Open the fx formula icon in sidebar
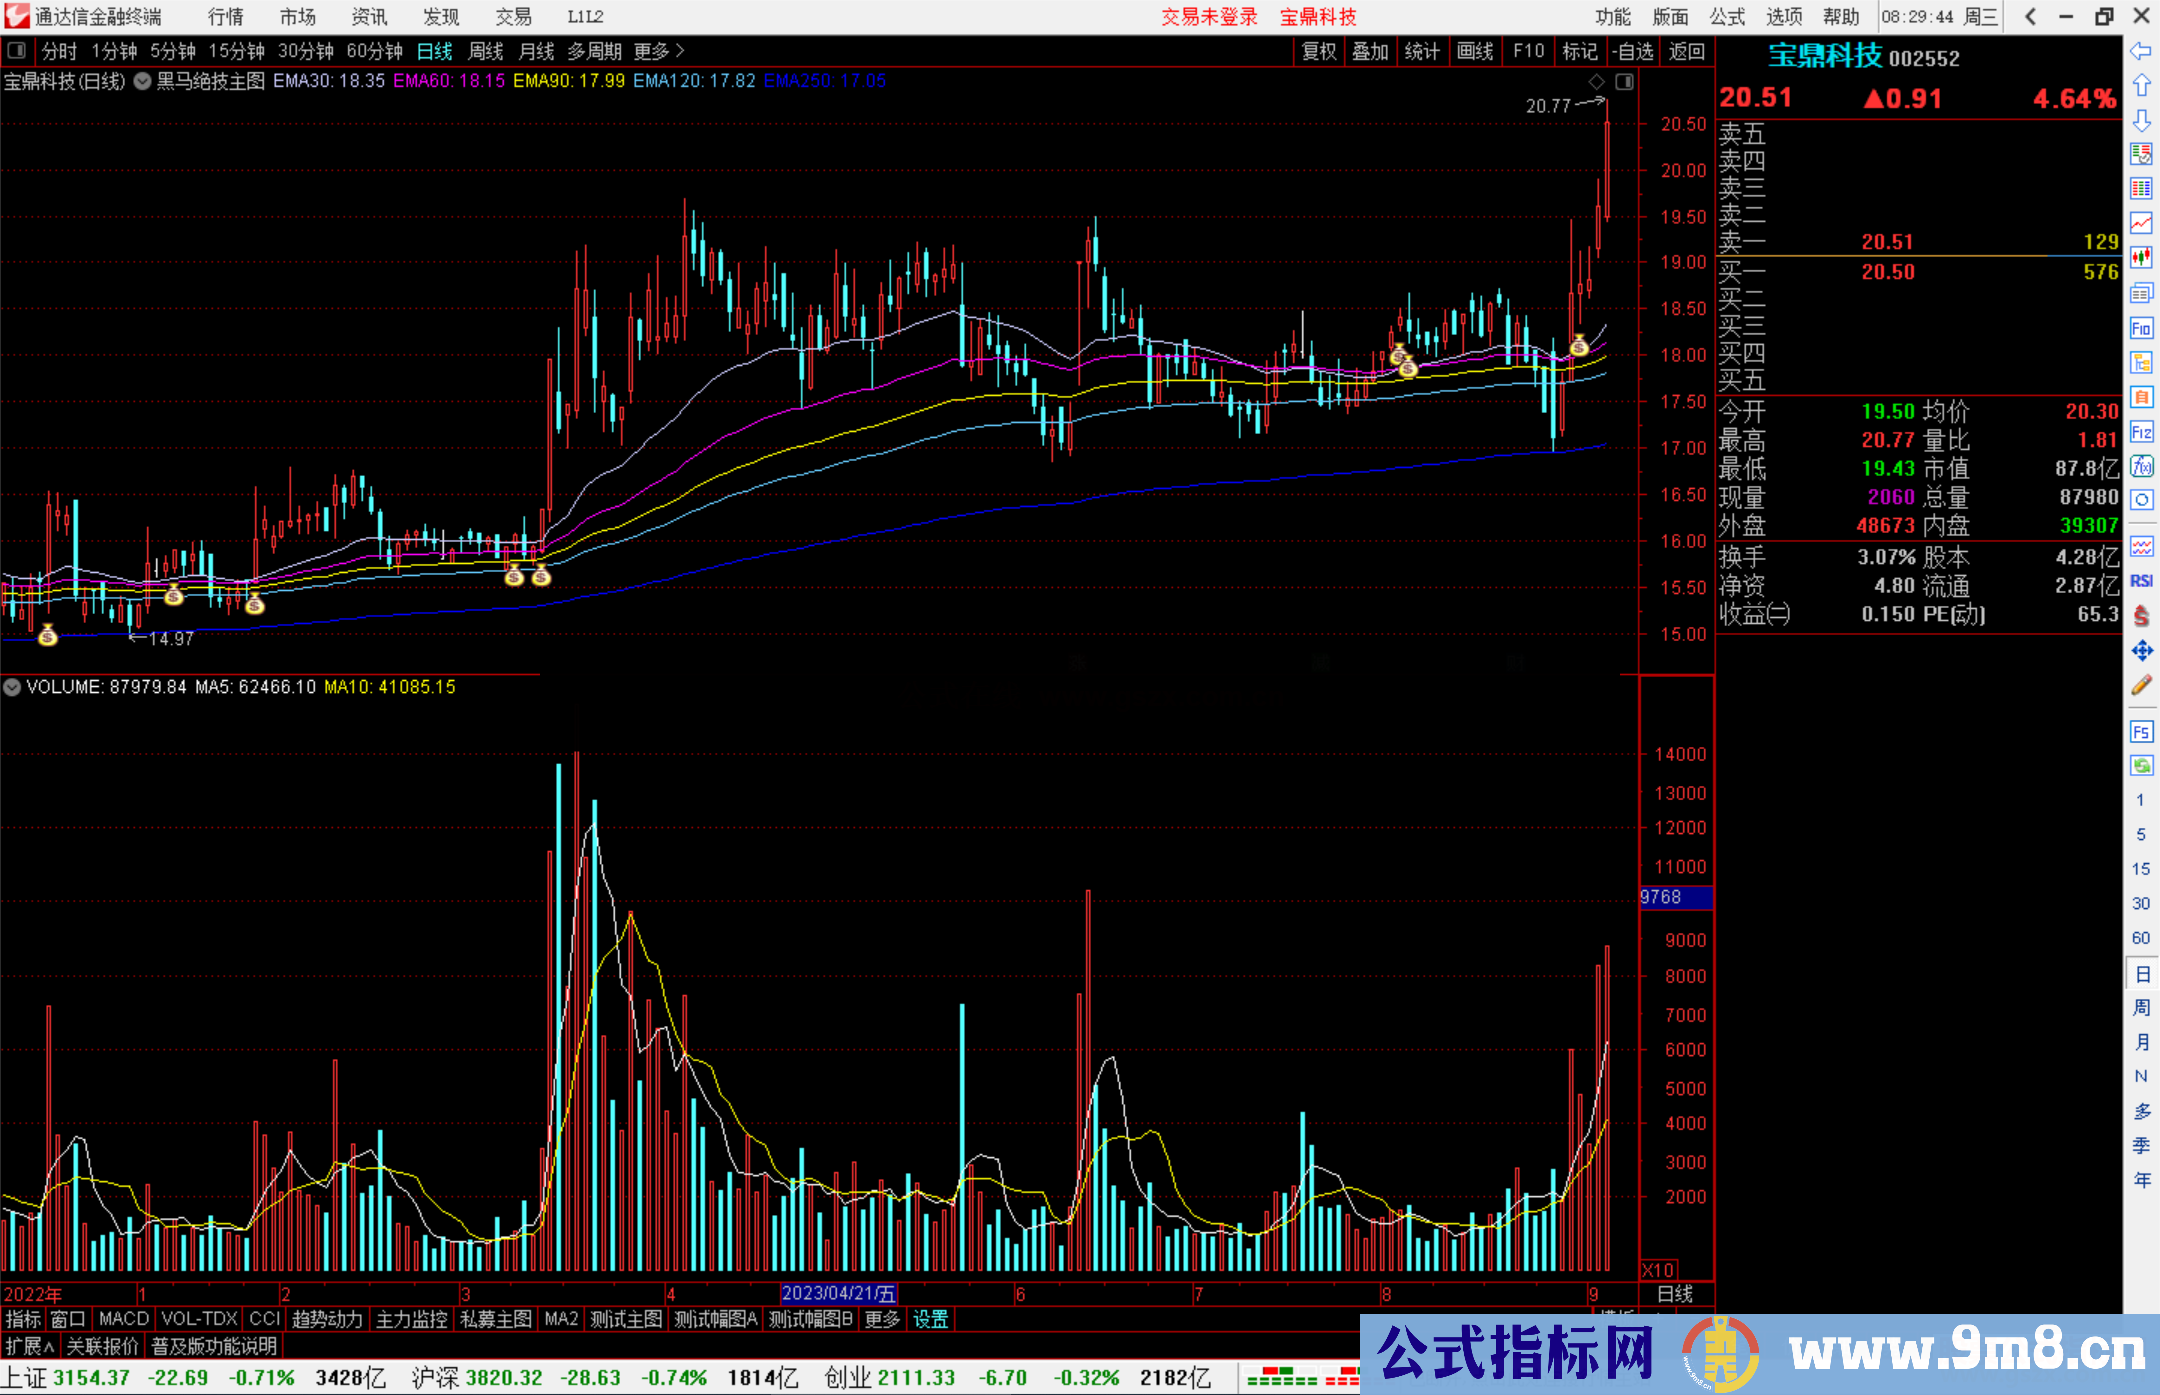Screen dimensions: 2160x1395 (x=2141, y=466)
